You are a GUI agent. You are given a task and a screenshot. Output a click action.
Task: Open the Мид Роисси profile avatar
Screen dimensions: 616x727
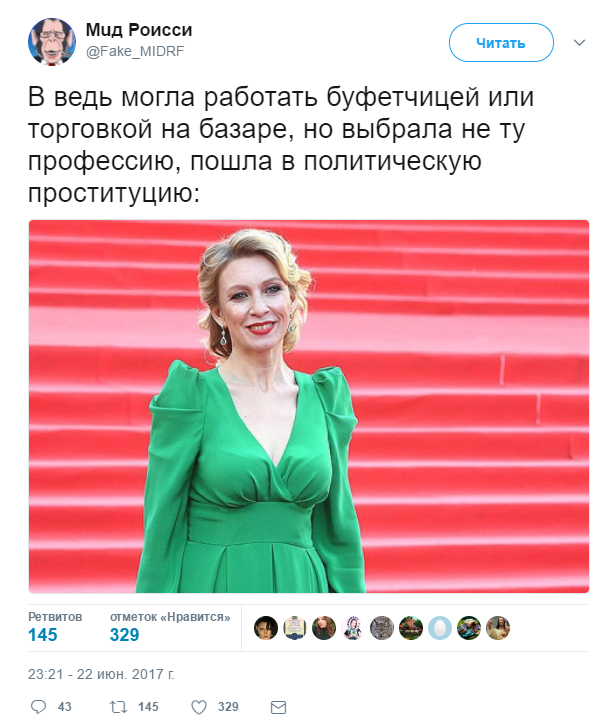pos(52,42)
